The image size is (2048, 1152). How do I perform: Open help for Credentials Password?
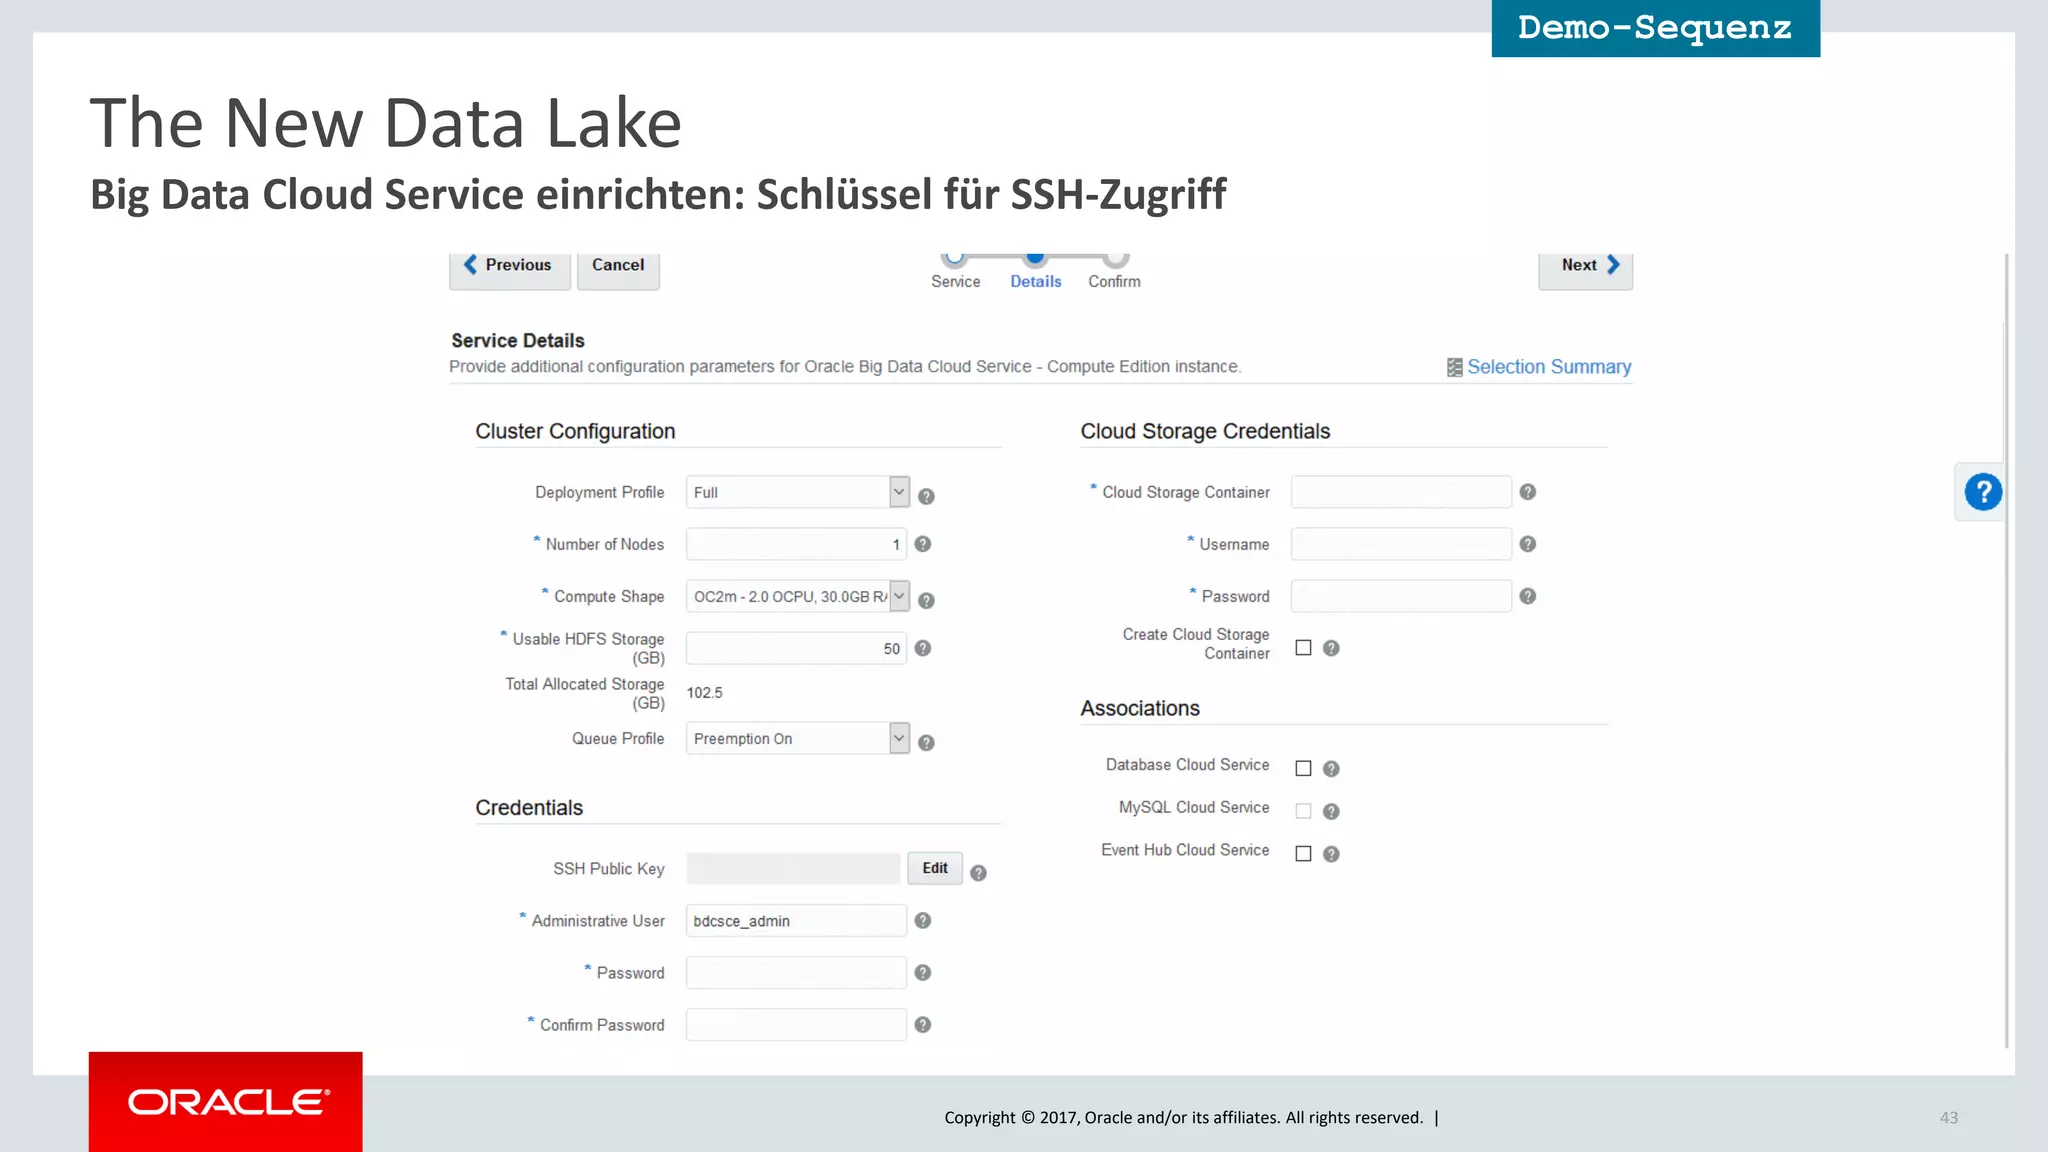coord(923,972)
